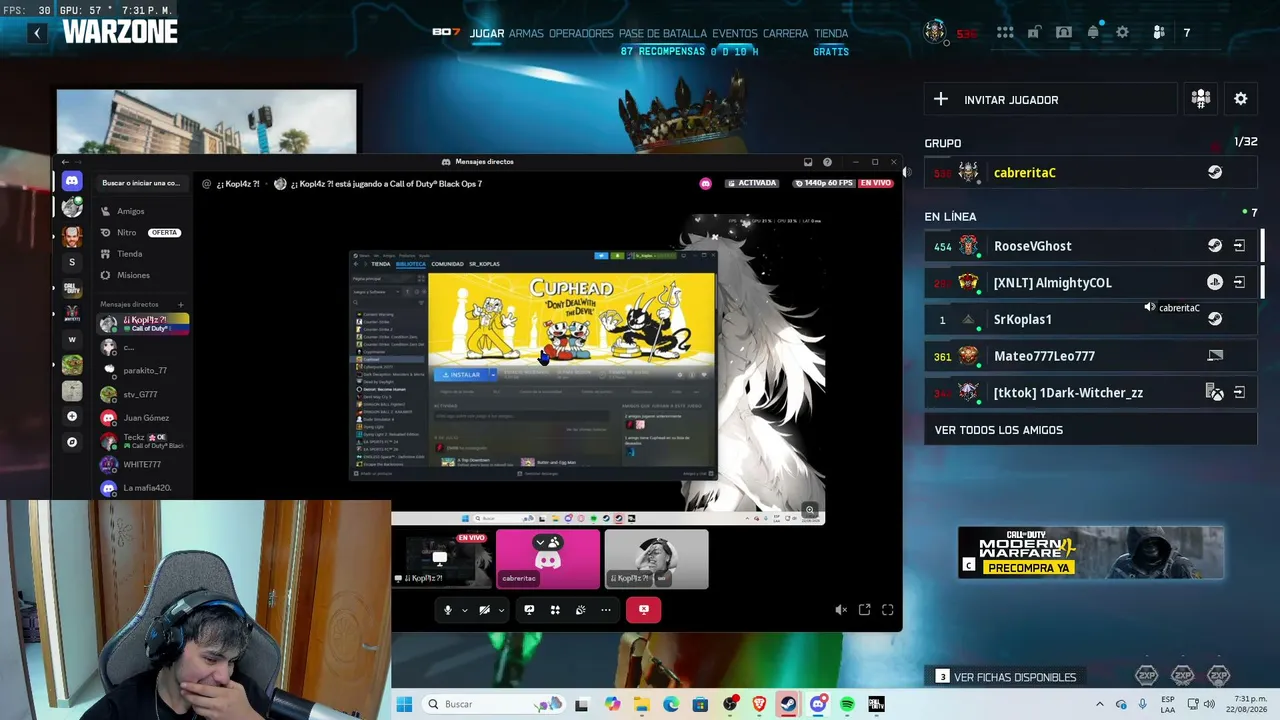This screenshot has height=720, width=1280.
Task: Select the En Vivo stream thumbnail tile
Action: [x=440, y=559]
